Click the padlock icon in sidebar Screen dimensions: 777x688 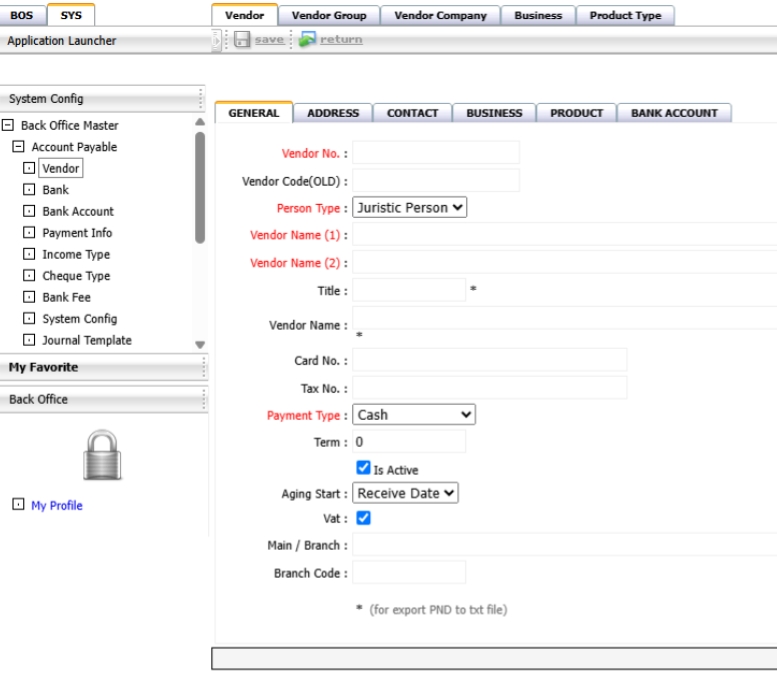(x=103, y=454)
